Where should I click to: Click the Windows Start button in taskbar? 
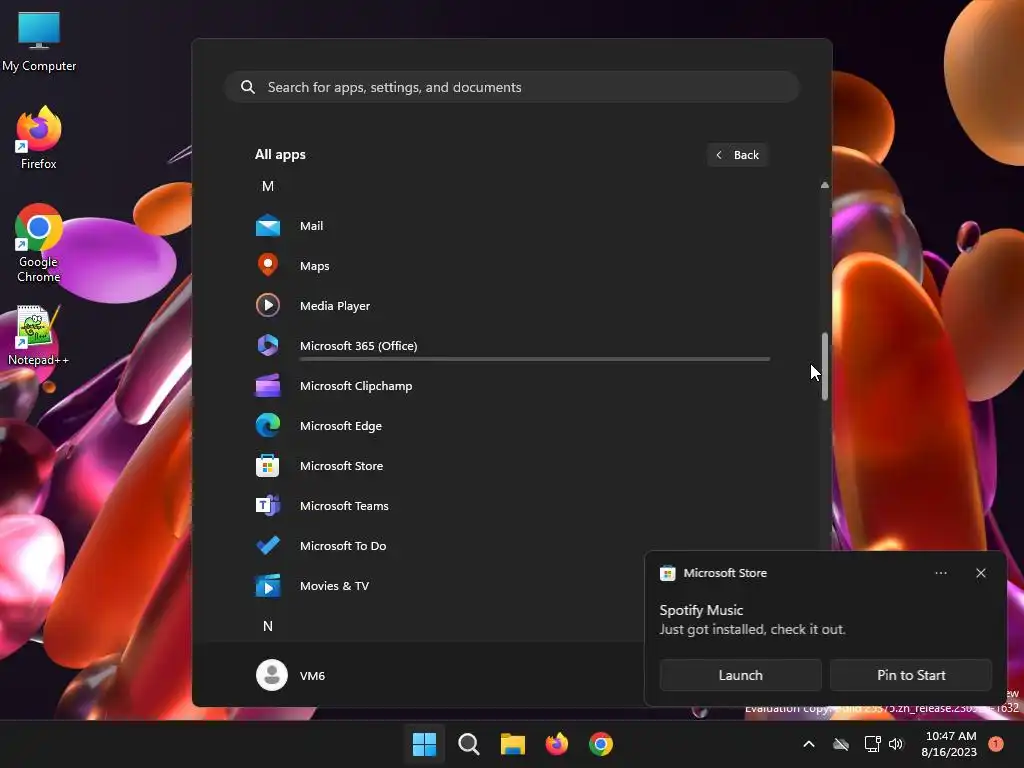pyautogui.click(x=424, y=744)
